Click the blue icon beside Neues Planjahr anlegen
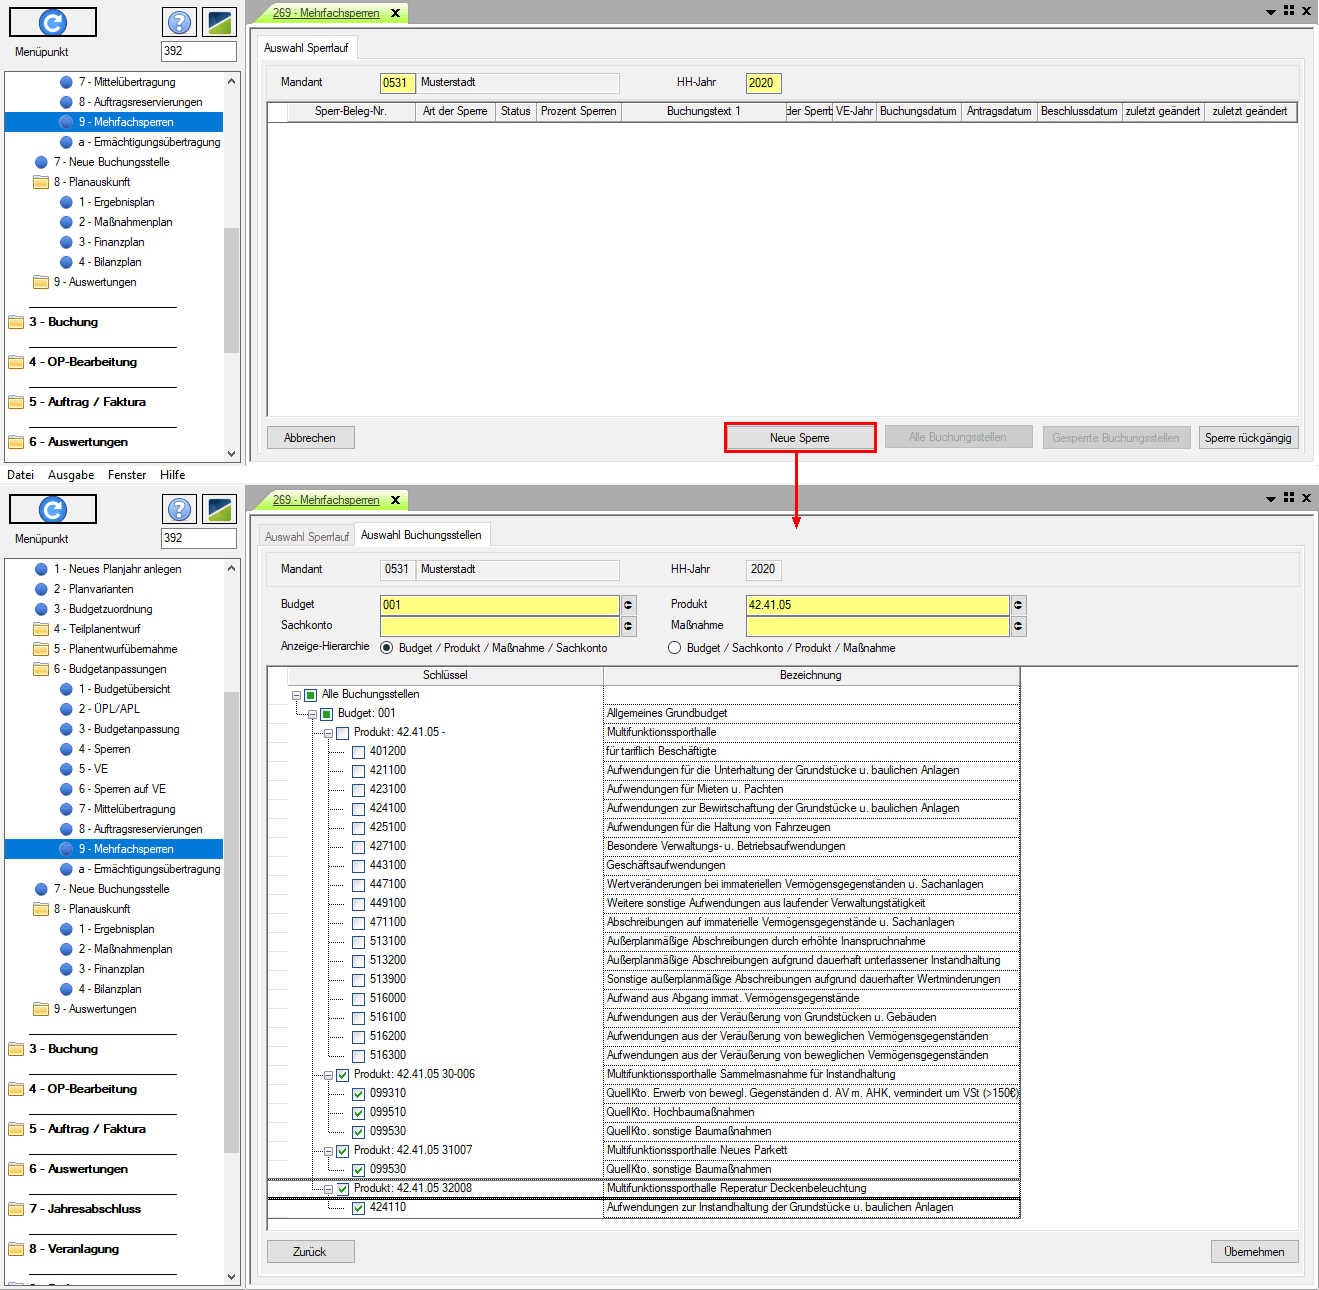Viewport: 1319px width, 1290px height. click(x=41, y=569)
